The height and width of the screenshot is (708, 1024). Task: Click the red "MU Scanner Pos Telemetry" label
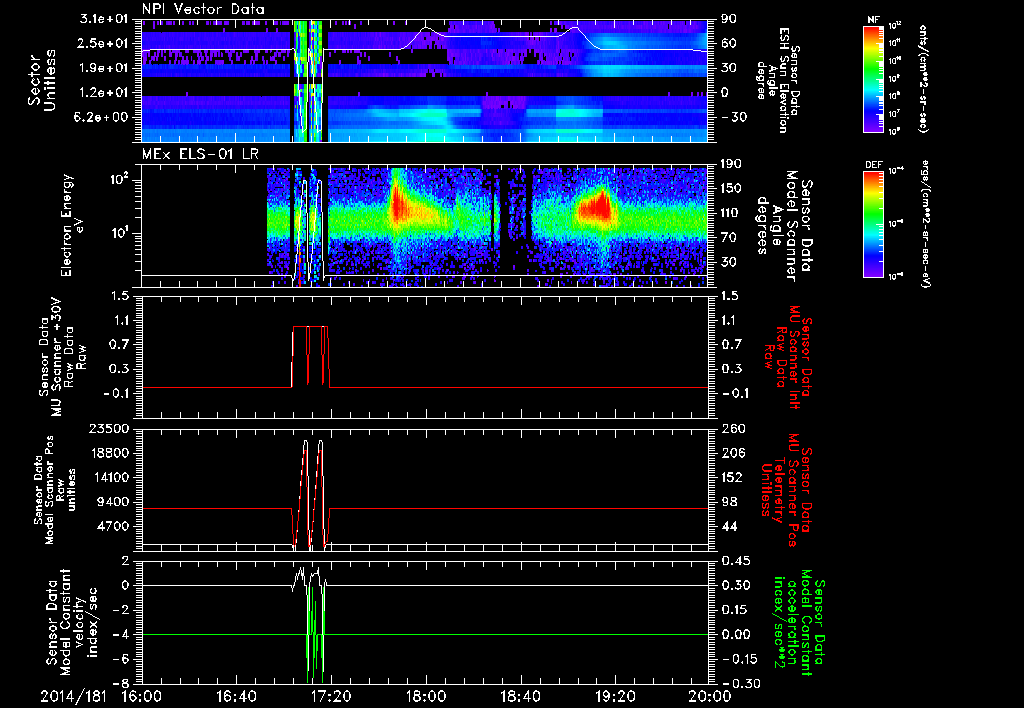tap(787, 490)
